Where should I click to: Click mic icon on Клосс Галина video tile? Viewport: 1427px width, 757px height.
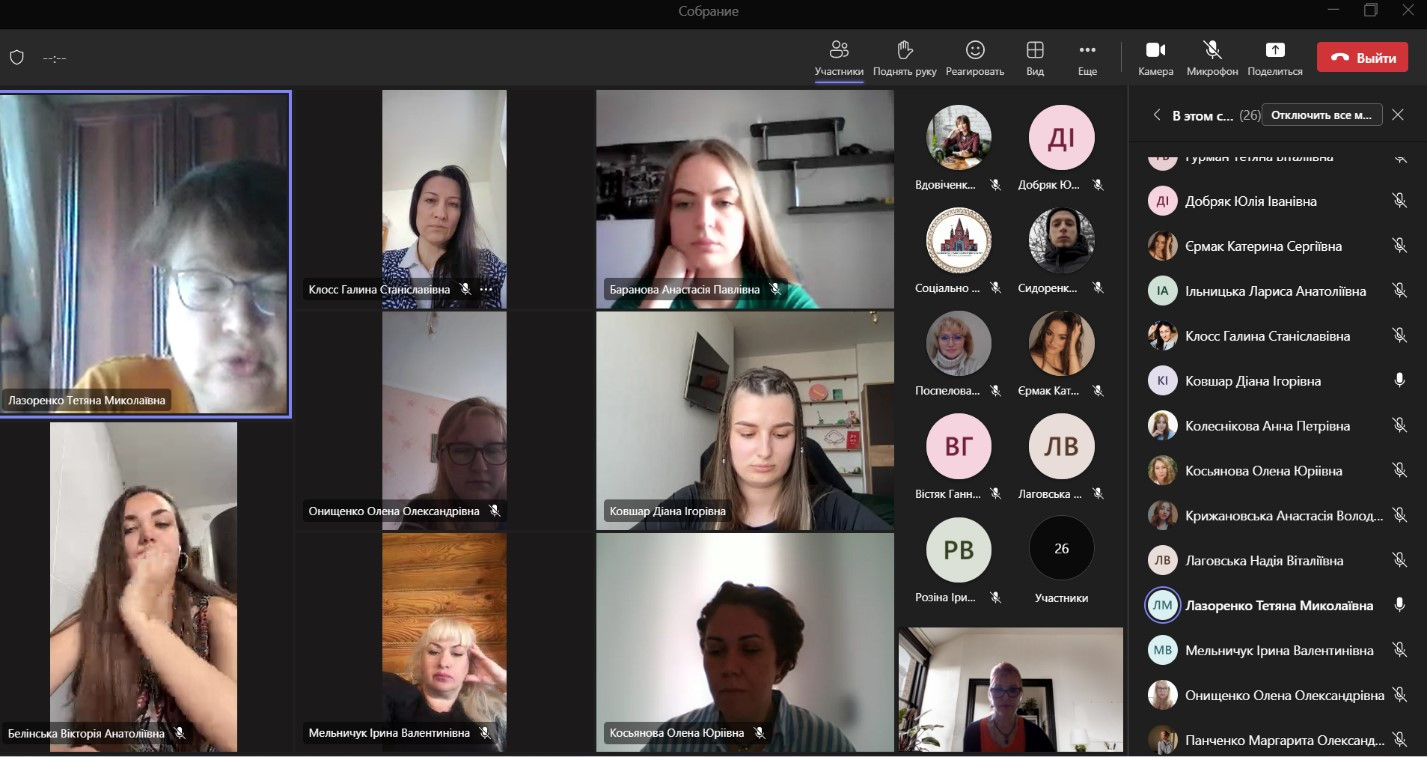tap(465, 289)
